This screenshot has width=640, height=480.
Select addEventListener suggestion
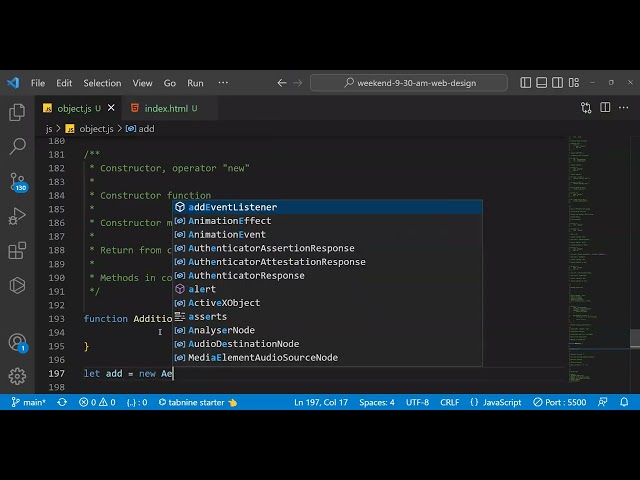tap(327, 207)
